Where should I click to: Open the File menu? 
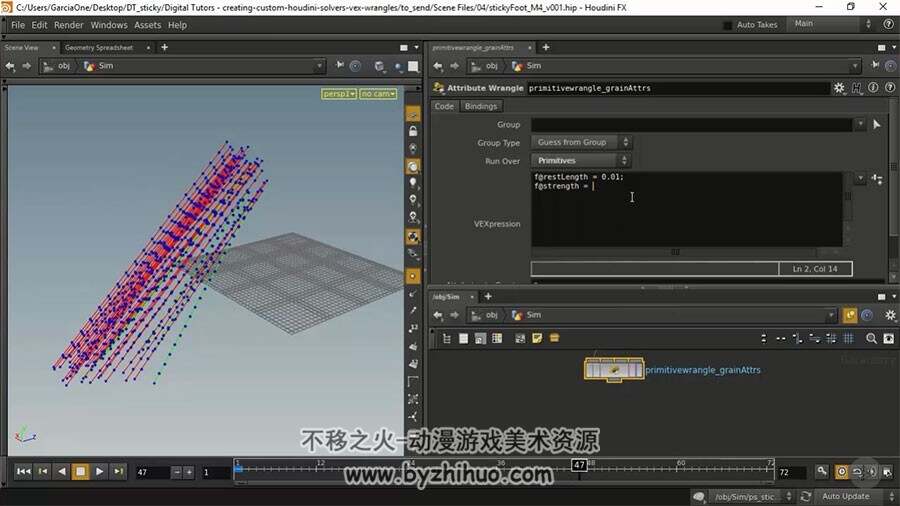pyautogui.click(x=18, y=25)
